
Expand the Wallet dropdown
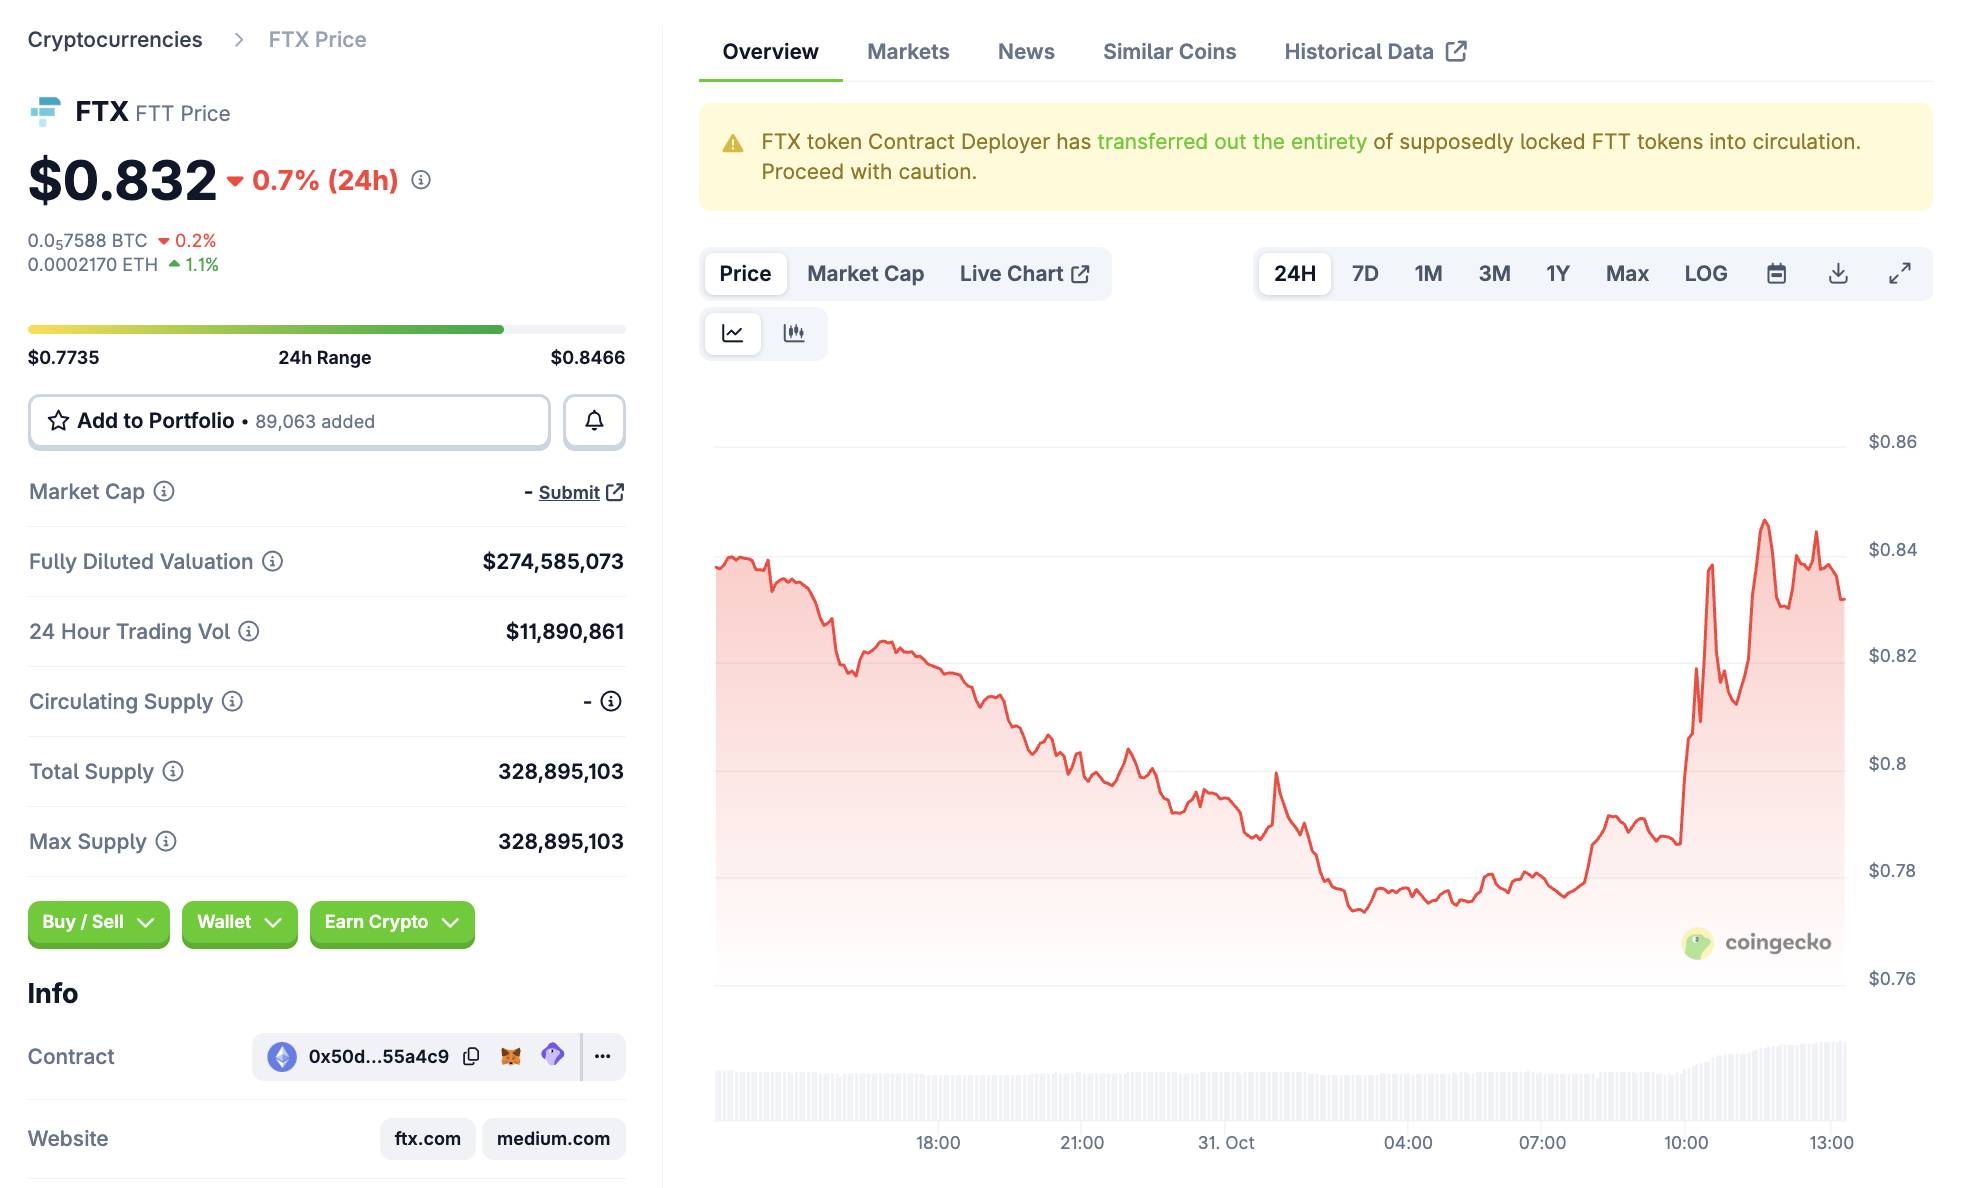pos(239,922)
